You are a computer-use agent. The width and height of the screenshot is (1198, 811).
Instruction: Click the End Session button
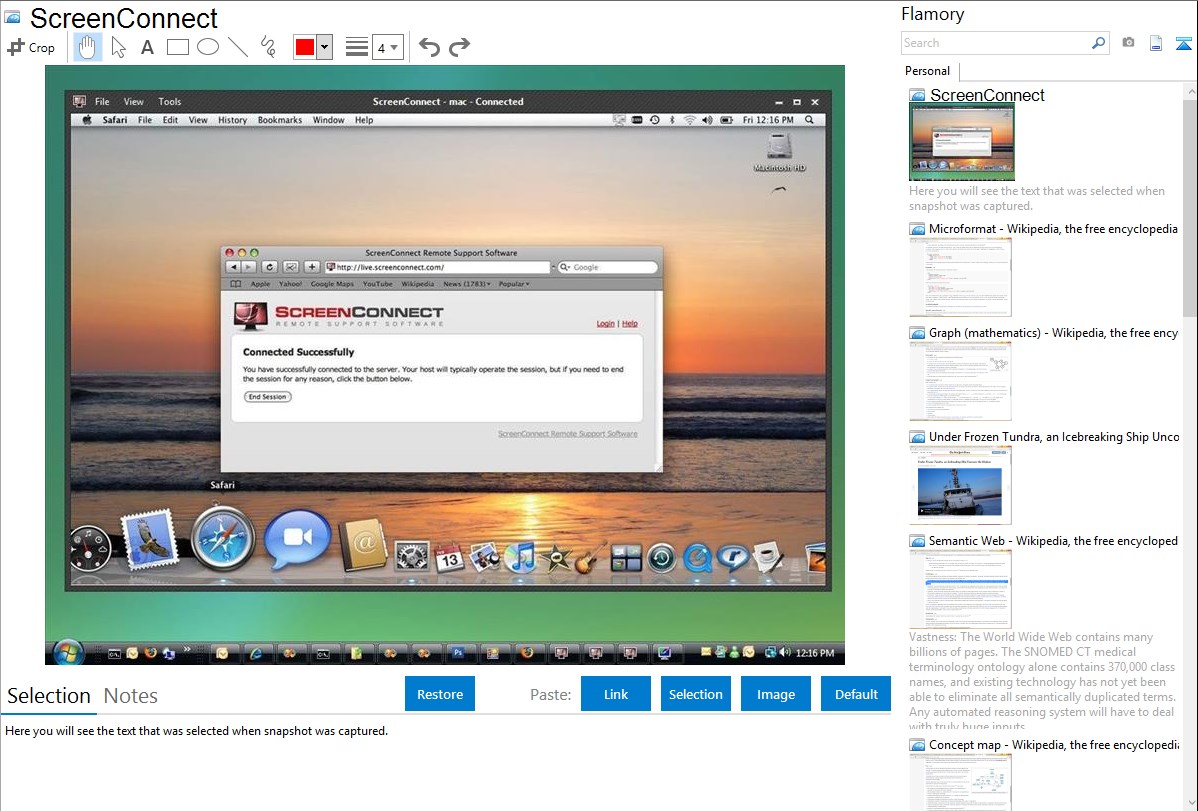pyautogui.click(x=267, y=397)
